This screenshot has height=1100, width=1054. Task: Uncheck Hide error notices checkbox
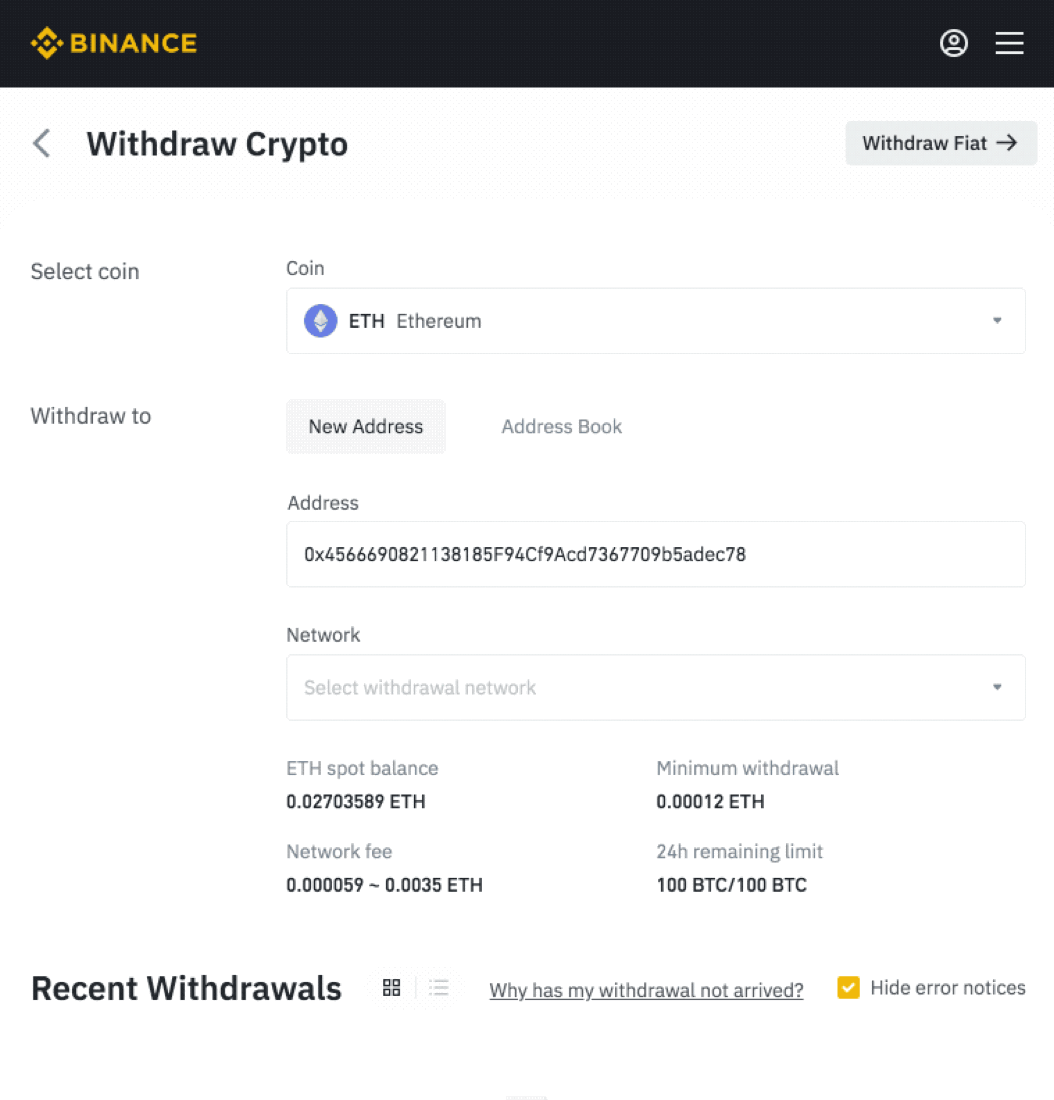(x=848, y=988)
